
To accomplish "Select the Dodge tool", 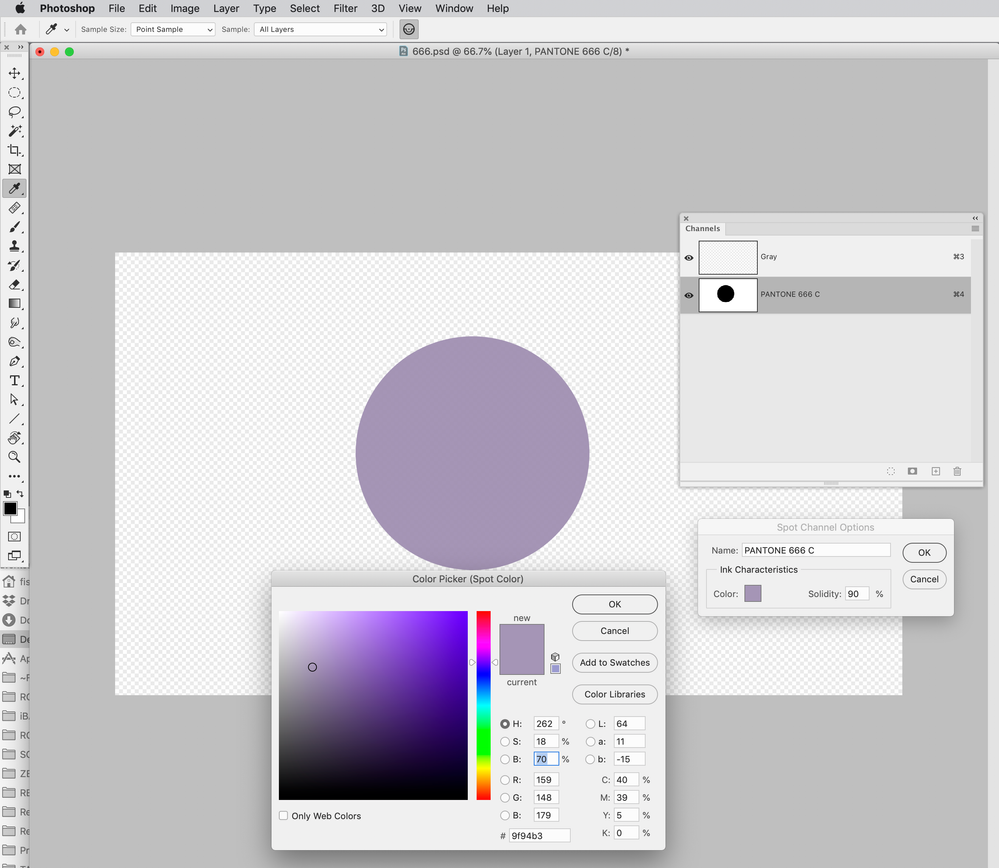I will click(14, 342).
